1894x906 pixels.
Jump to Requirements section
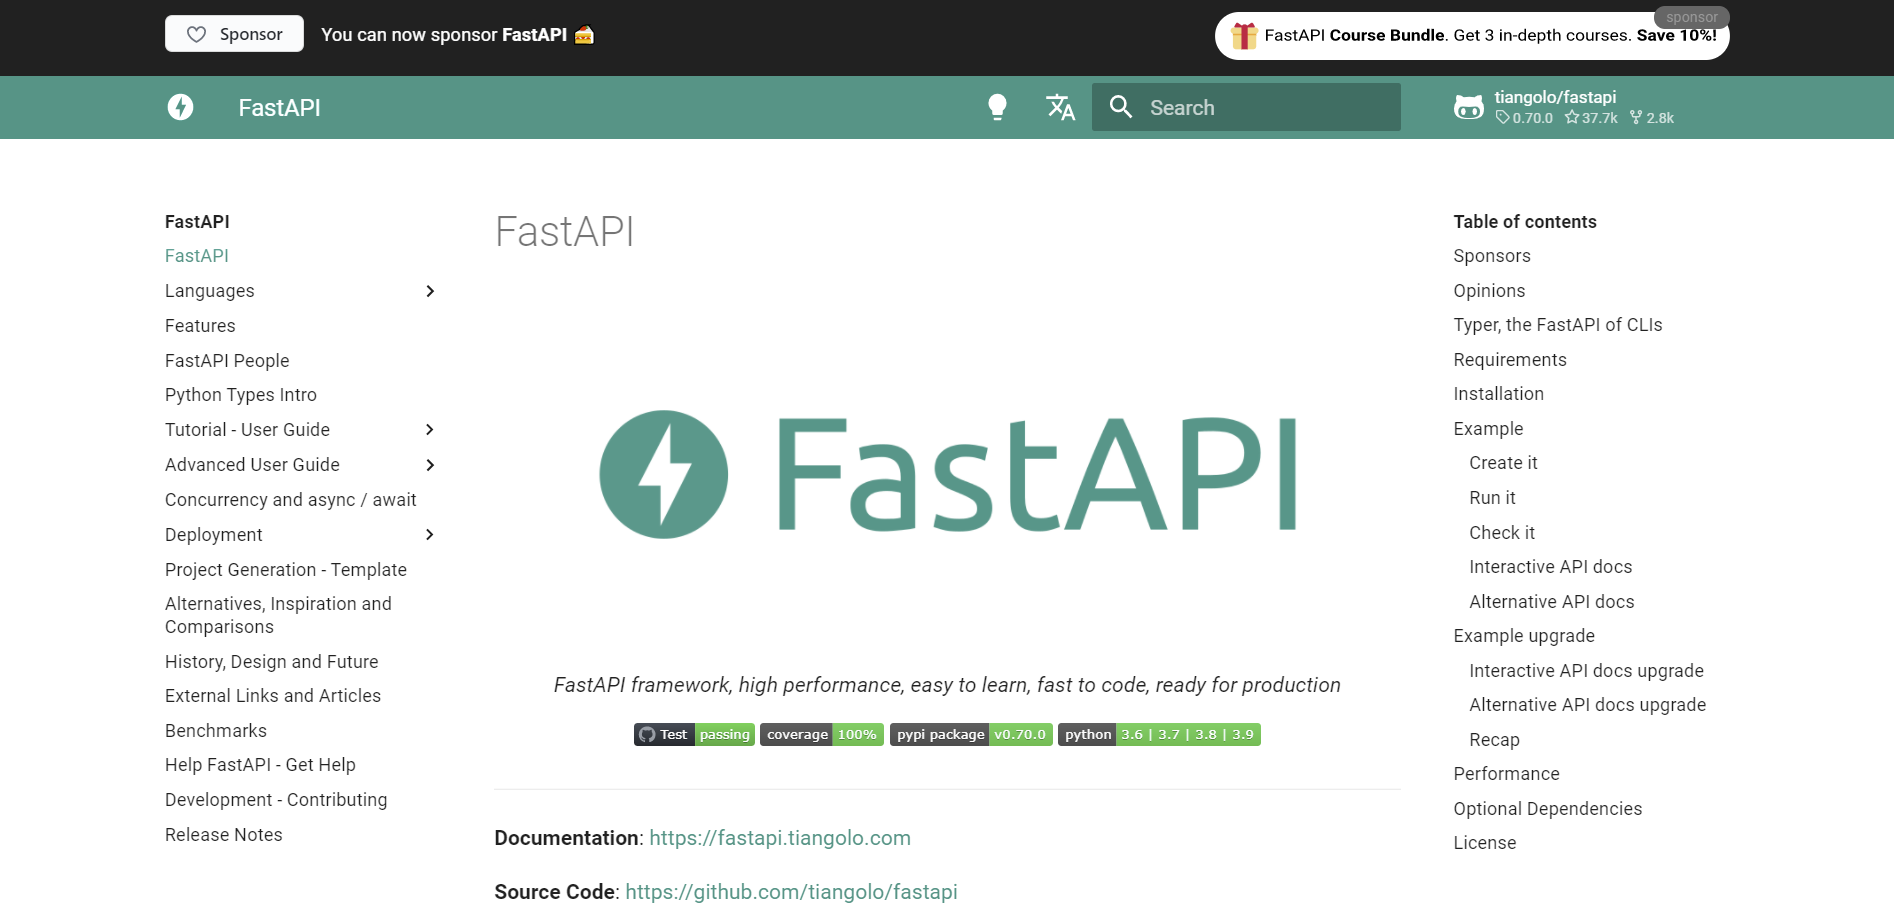coord(1510,360)
